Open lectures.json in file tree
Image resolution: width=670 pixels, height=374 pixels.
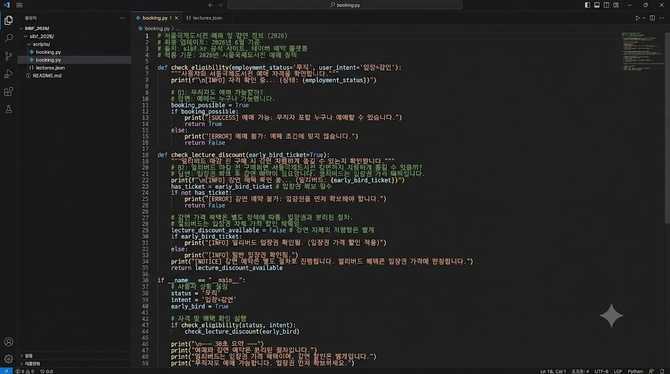(x=74, y=68)
